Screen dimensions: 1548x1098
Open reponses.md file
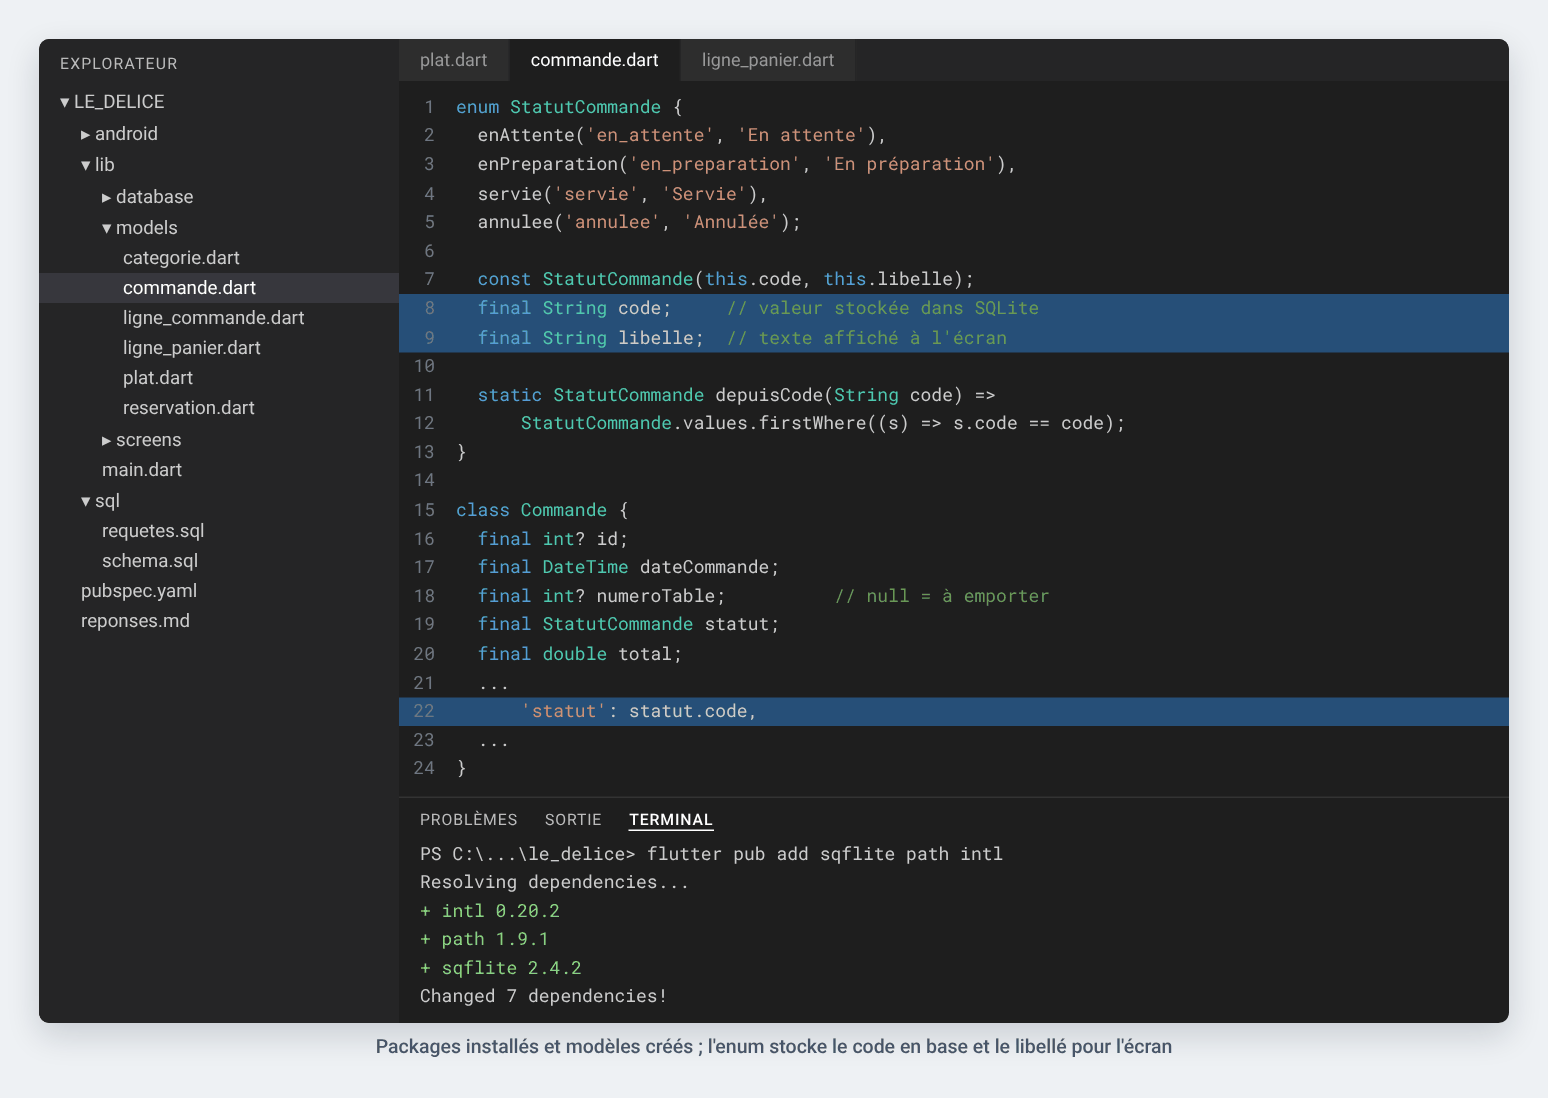(219, 621)
